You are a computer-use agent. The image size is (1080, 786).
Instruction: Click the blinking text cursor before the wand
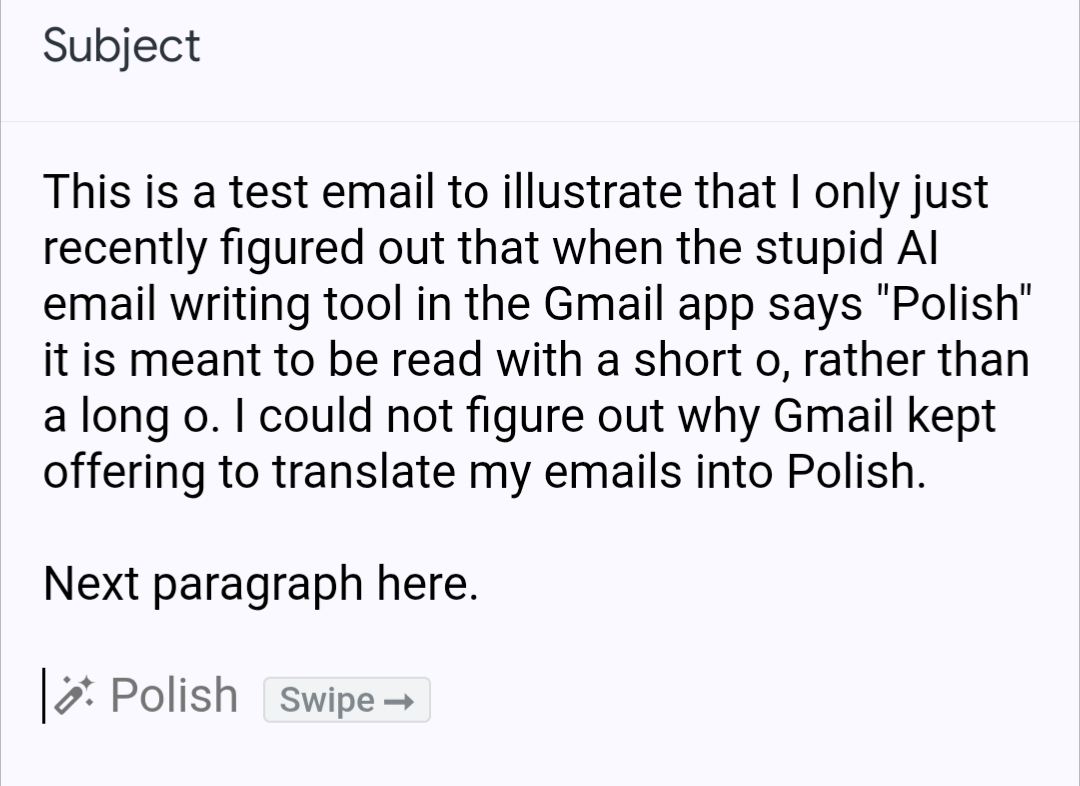coord(45,696)
